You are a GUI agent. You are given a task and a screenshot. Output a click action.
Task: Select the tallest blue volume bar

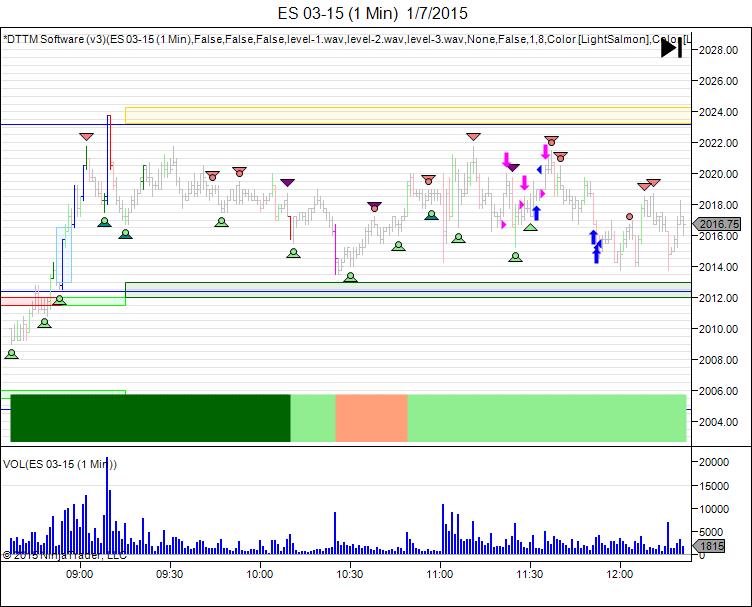pos(107,506)
